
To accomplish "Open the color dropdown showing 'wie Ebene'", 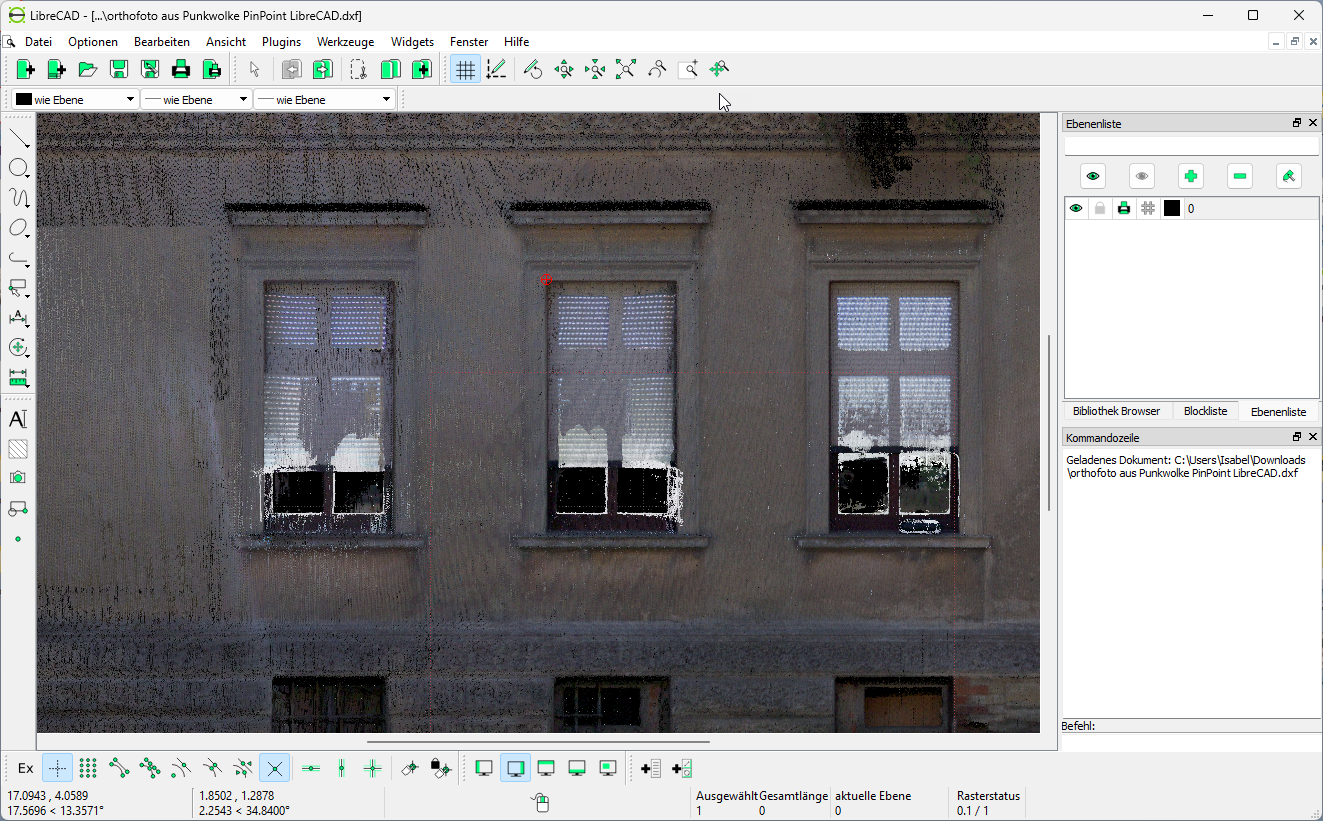I will [x=75, y=100].
